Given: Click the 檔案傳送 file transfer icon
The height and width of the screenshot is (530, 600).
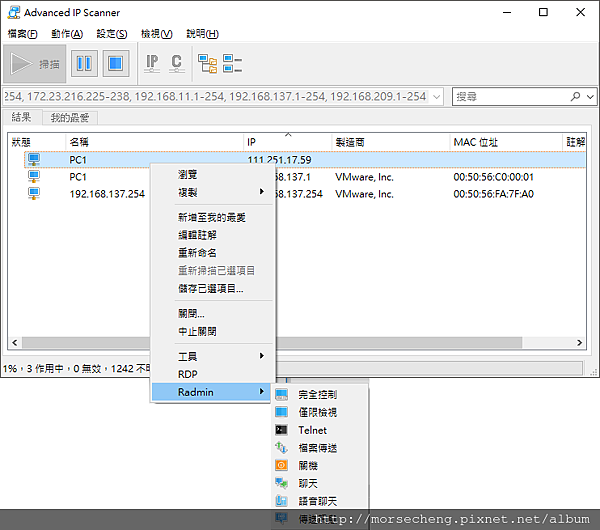Looking at the screenshot, I should (281, 447).
